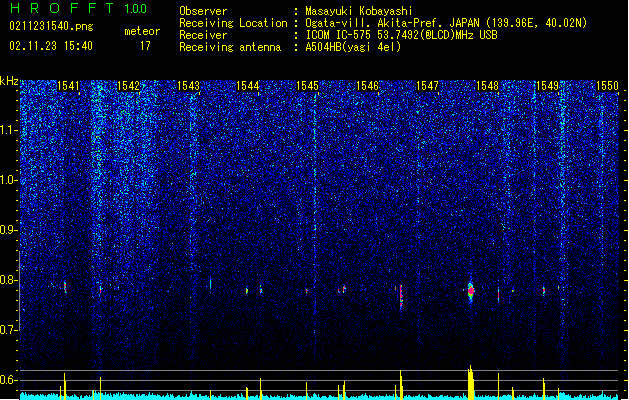Click the large red meteor echo before 1548
Viewport: 629px width, 400px height.
[x=471, y=290]
